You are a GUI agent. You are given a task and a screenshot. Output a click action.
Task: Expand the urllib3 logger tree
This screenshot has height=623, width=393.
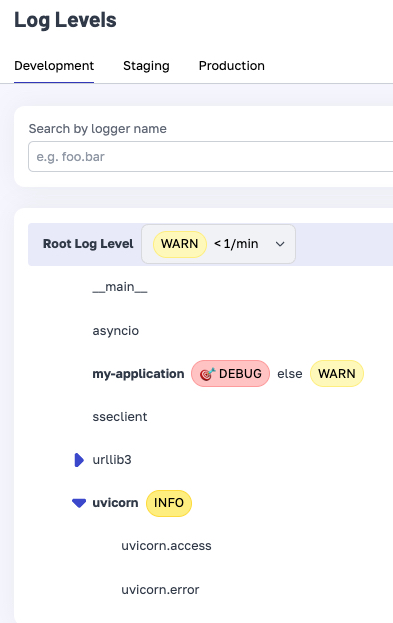click(79, 460)
